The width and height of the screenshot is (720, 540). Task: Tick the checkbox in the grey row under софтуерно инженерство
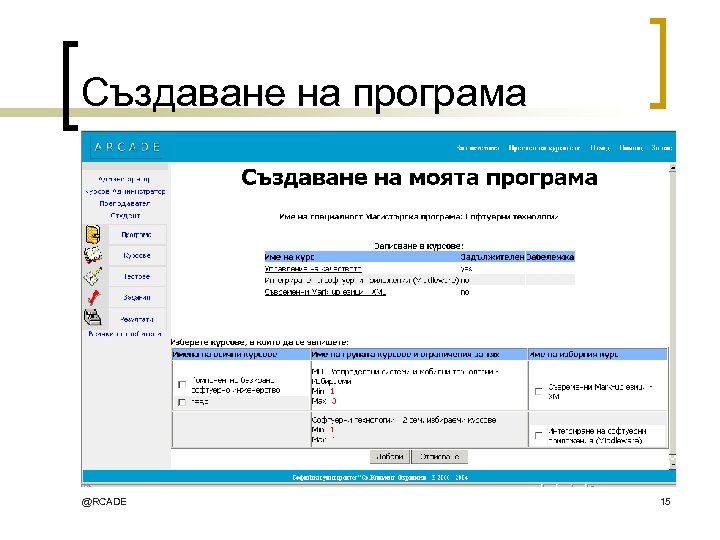click(x=182, y=402)
